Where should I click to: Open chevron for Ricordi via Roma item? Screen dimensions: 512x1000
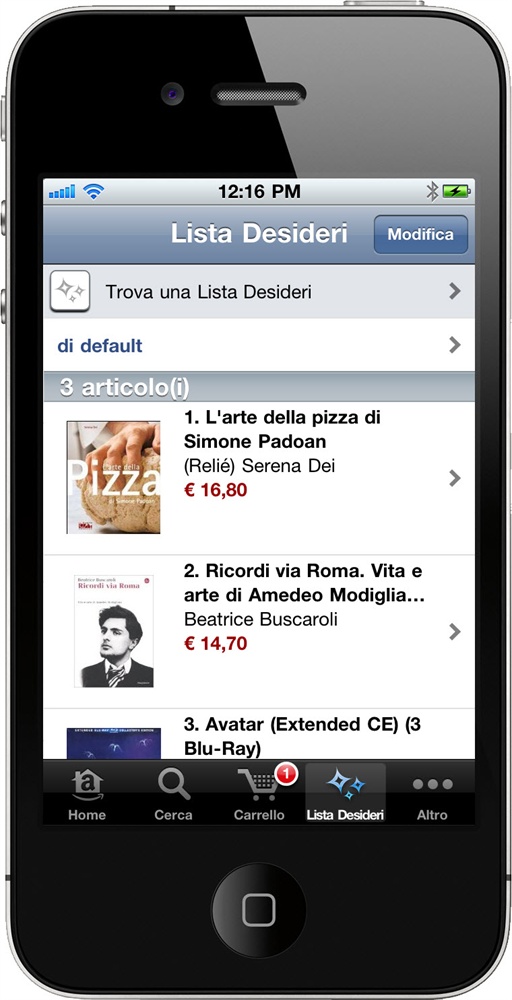point(455,631)
